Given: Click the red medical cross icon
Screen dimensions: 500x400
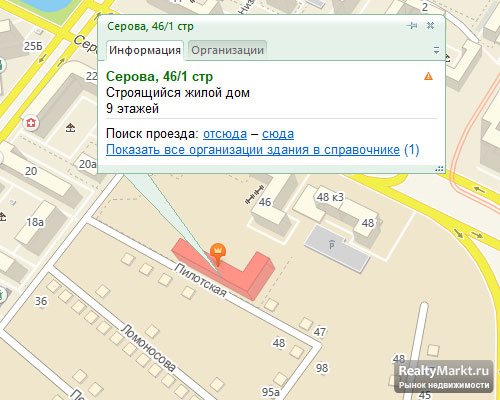Looking at the screenshot, I should 30,123.
